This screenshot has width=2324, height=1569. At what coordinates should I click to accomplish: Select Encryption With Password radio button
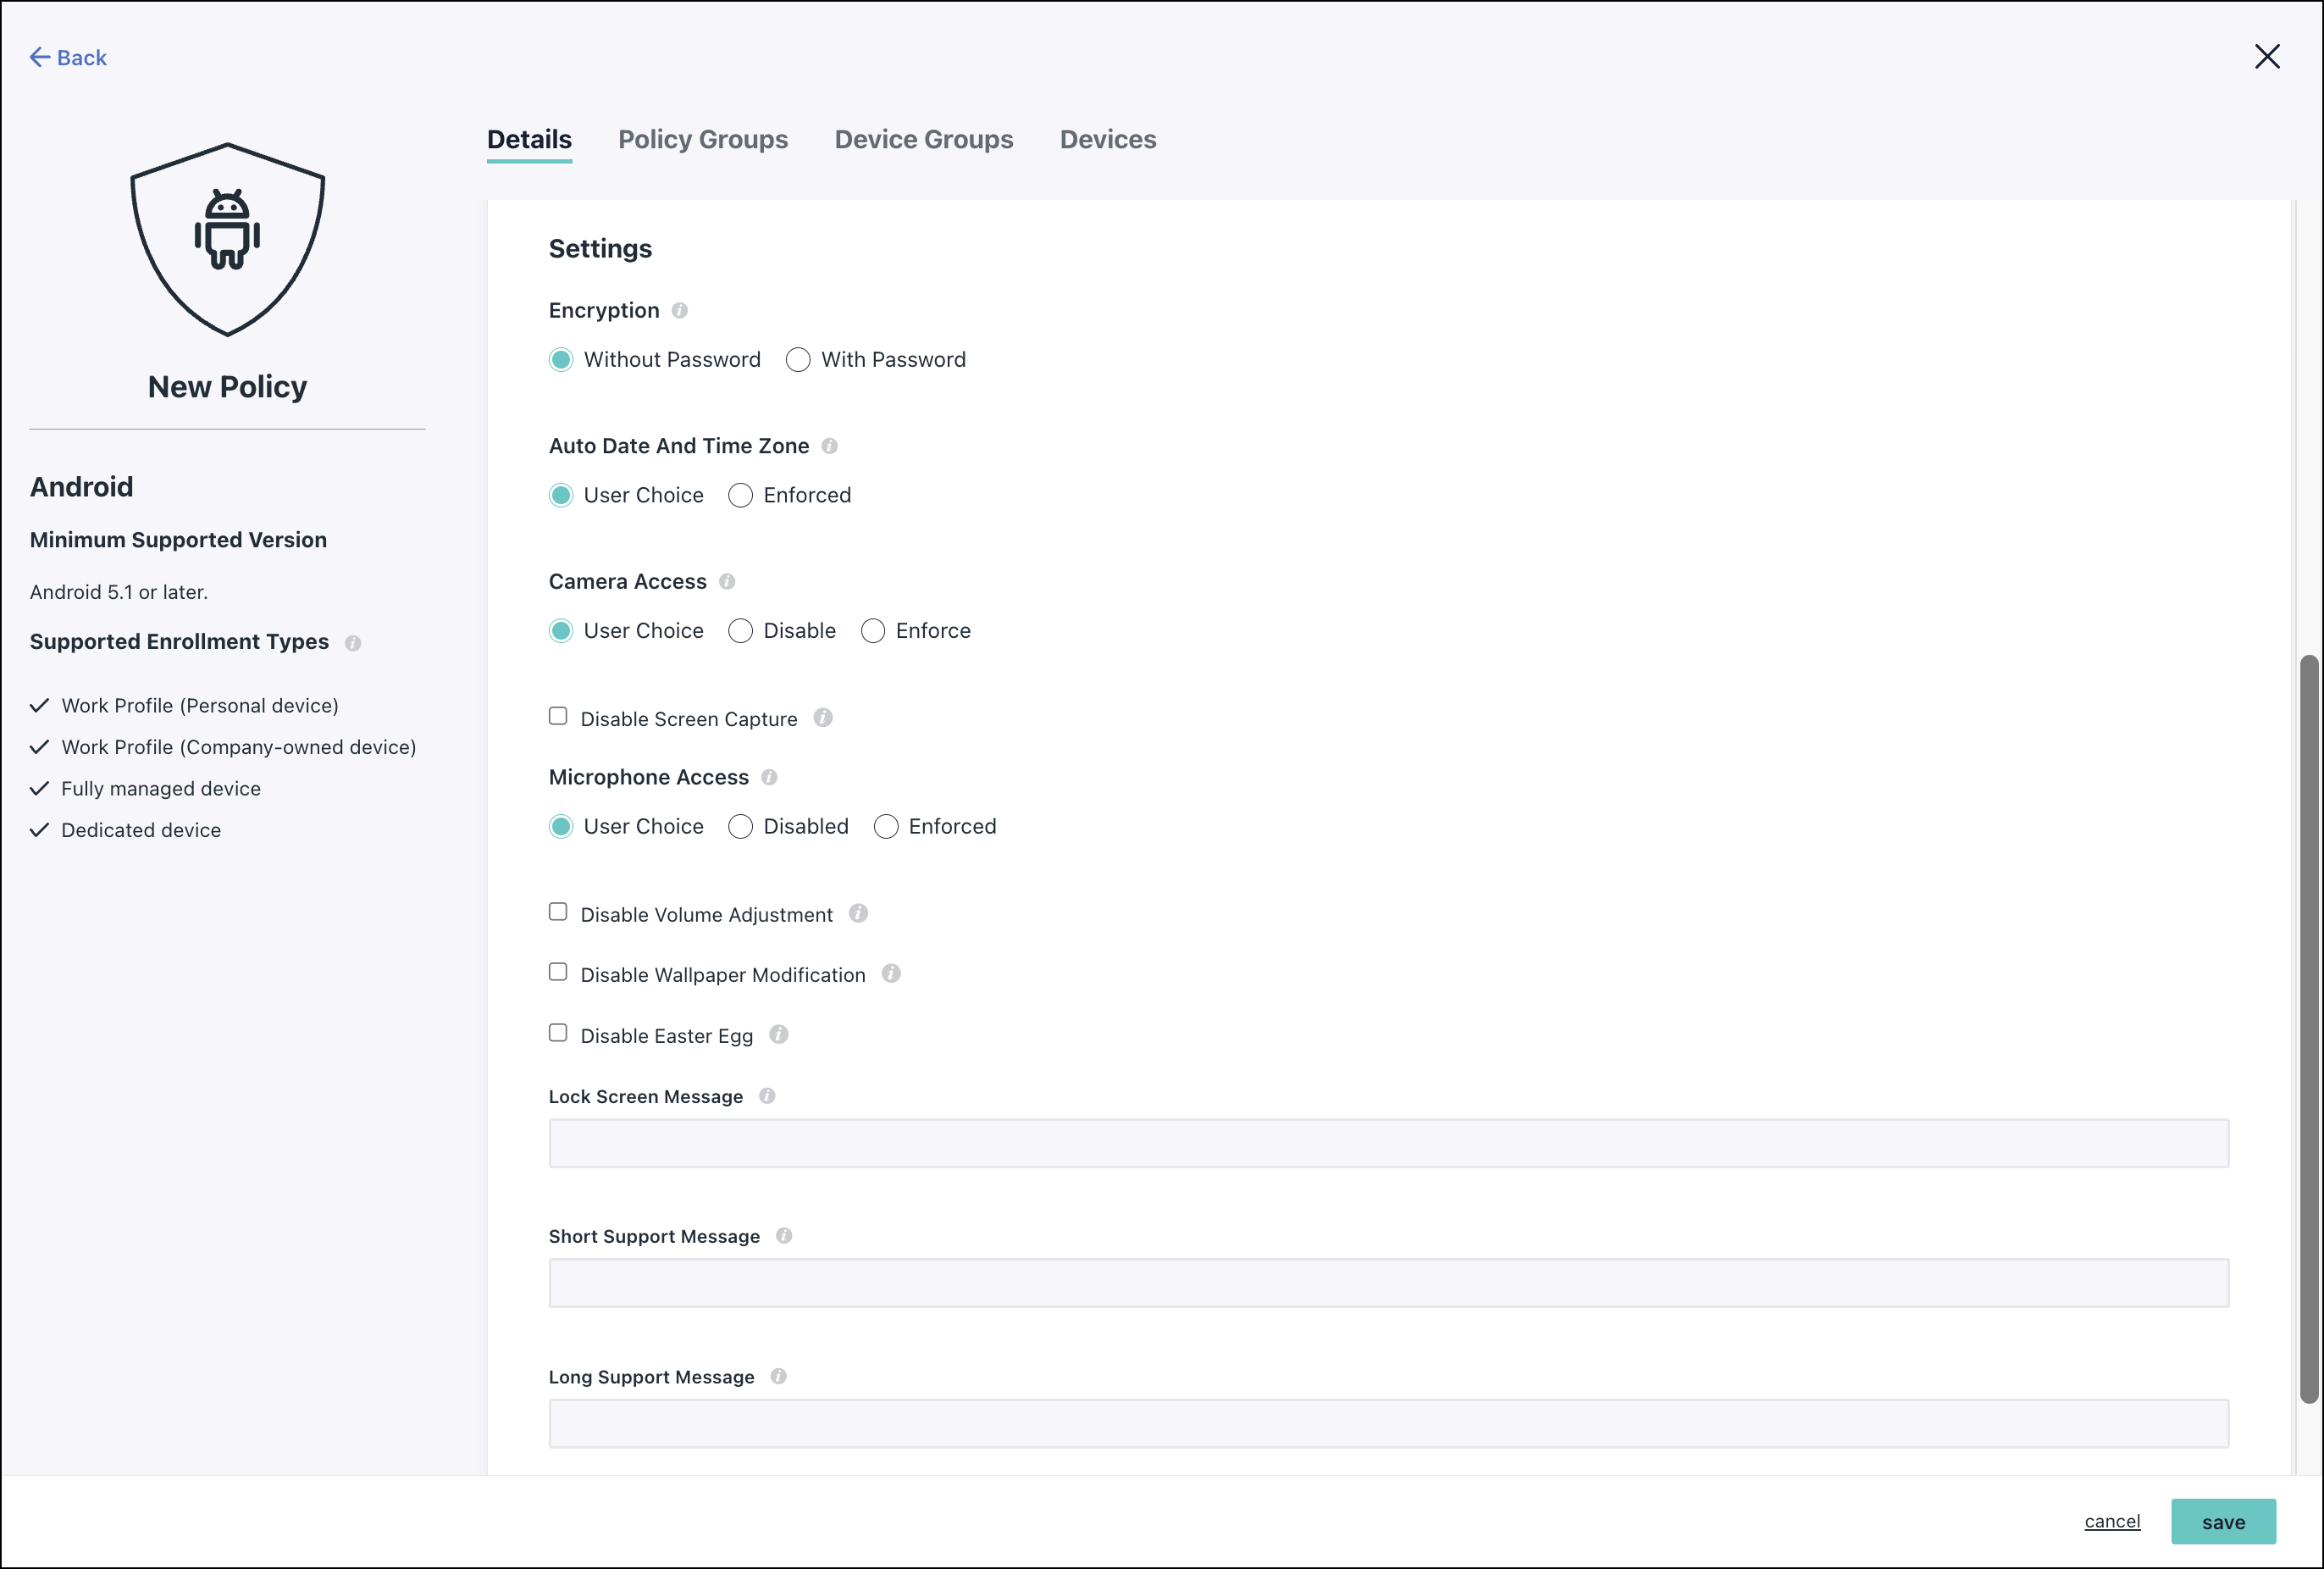pos(796,359)
